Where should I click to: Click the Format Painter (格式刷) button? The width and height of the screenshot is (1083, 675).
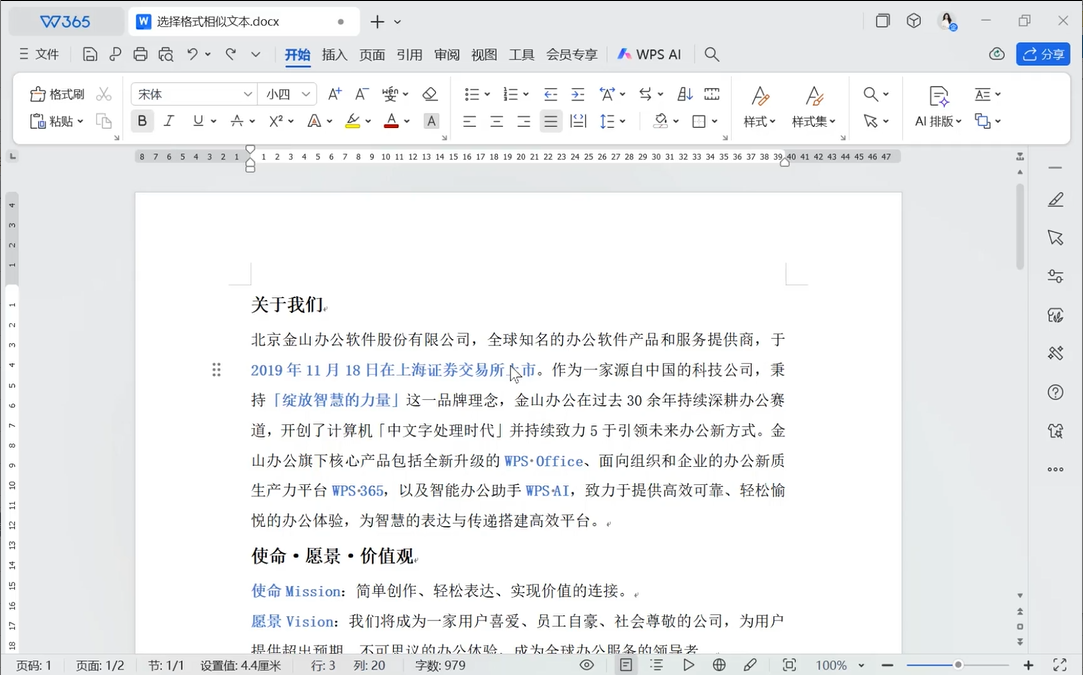pos(57,94)
